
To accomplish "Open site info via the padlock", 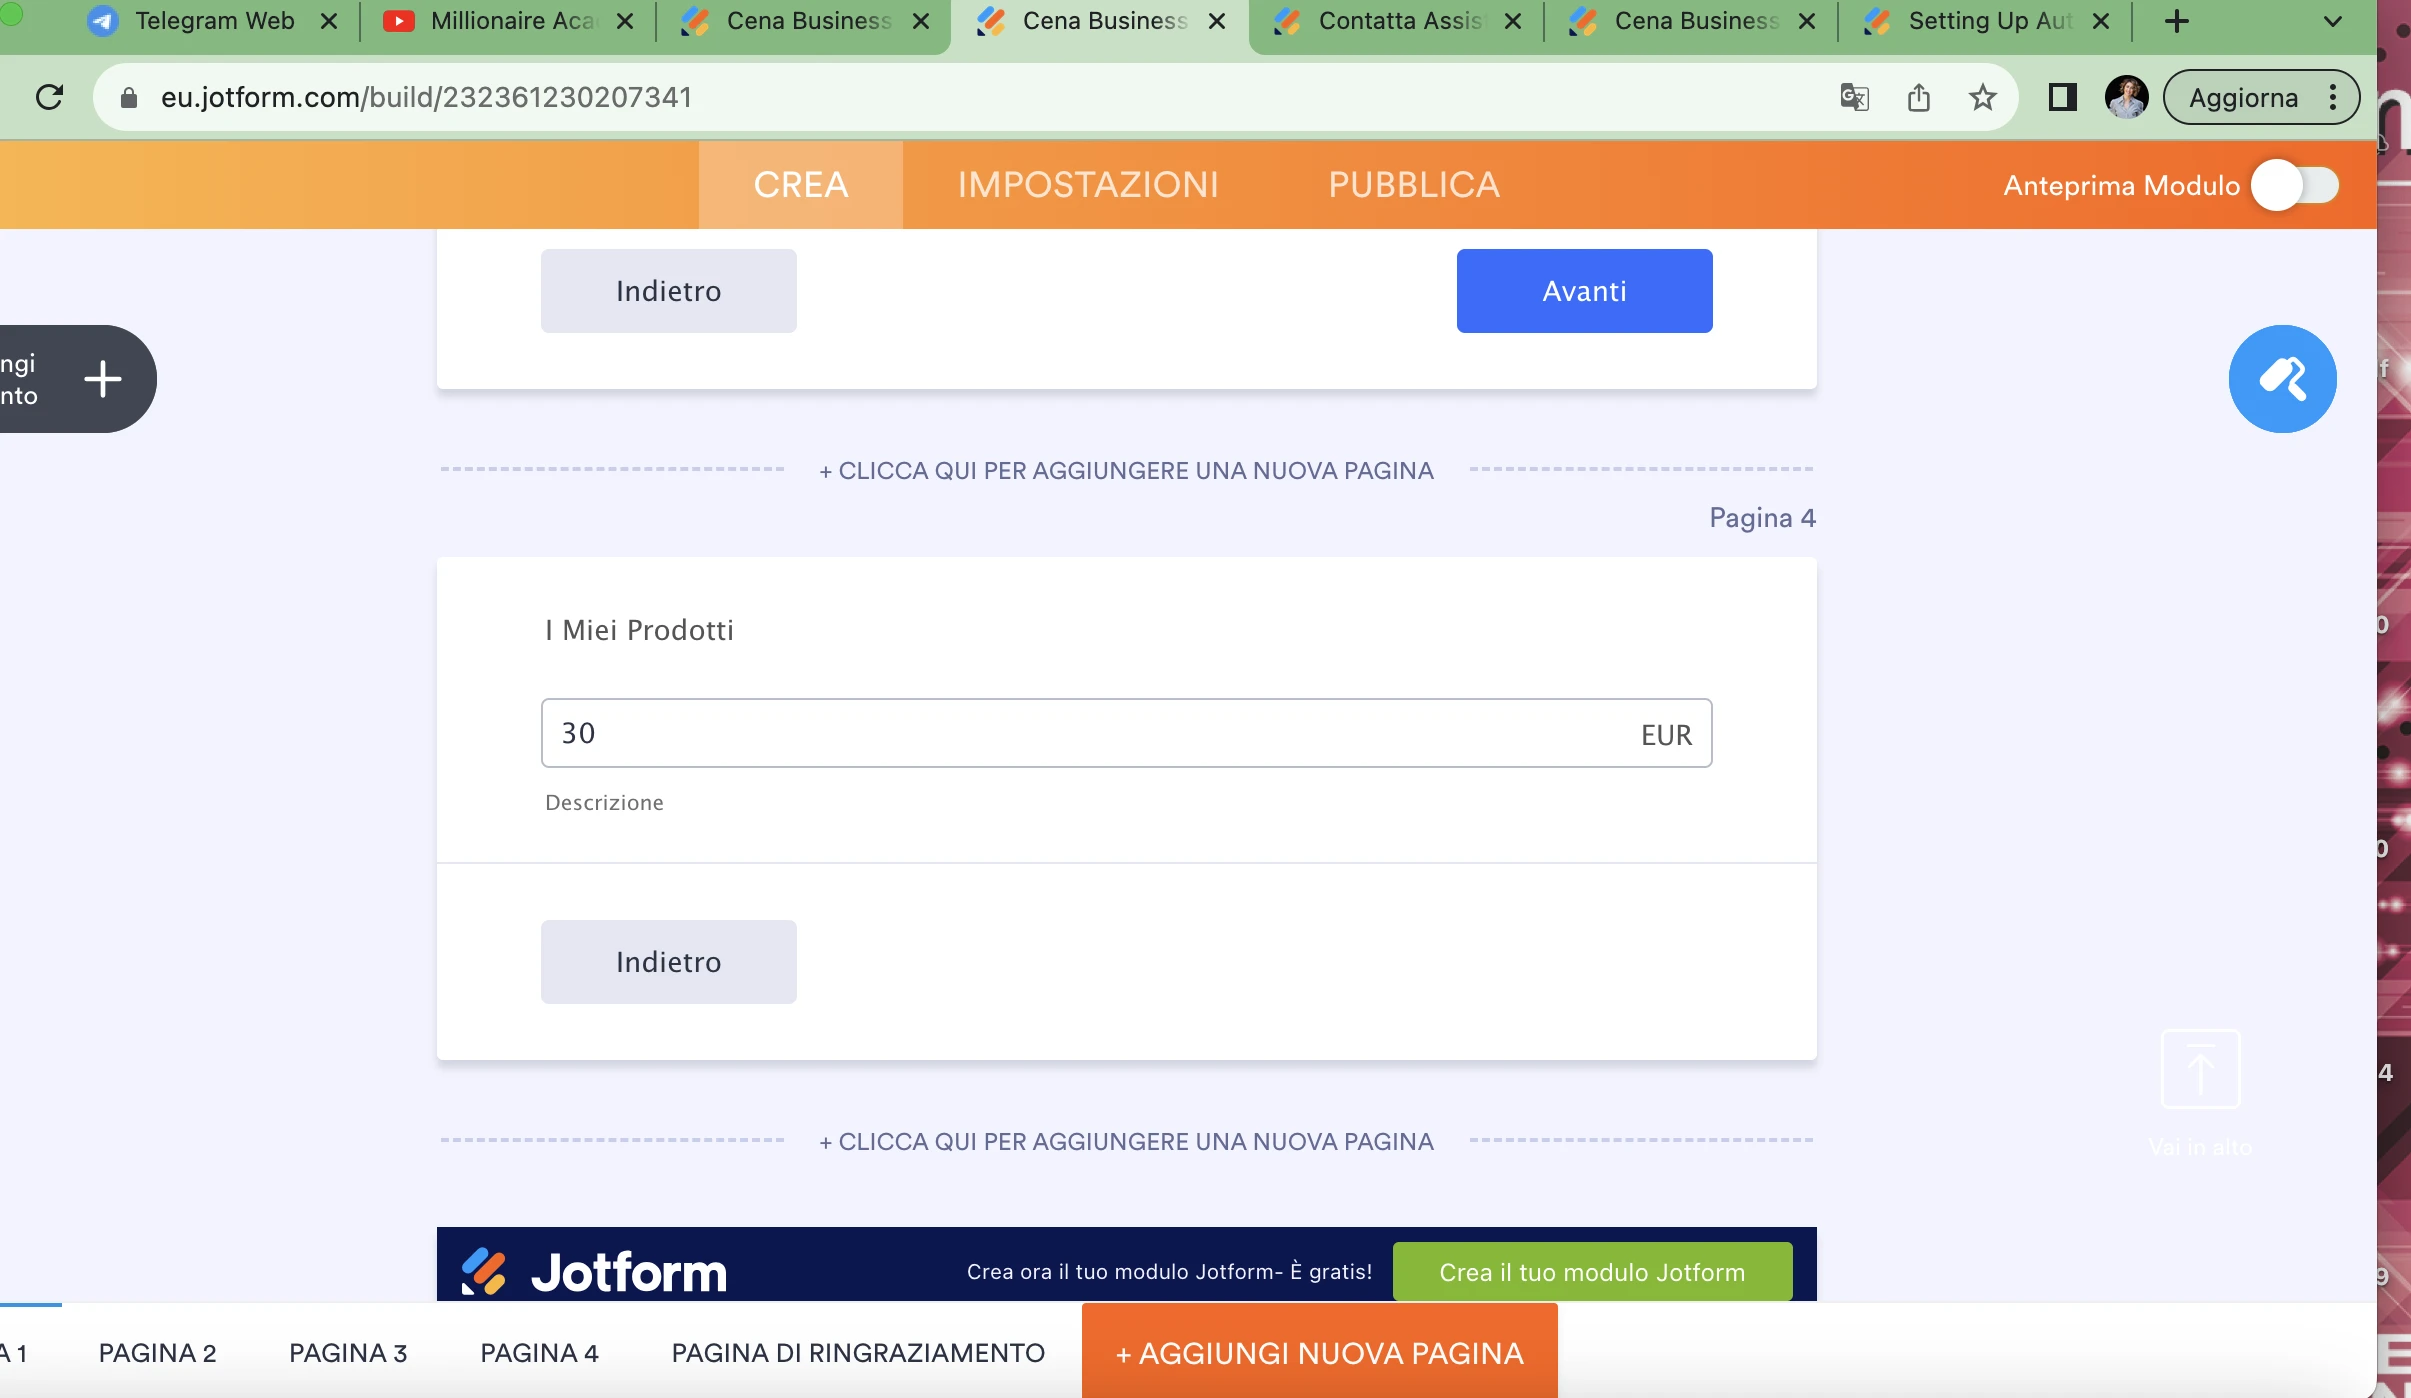I will 128,96.
